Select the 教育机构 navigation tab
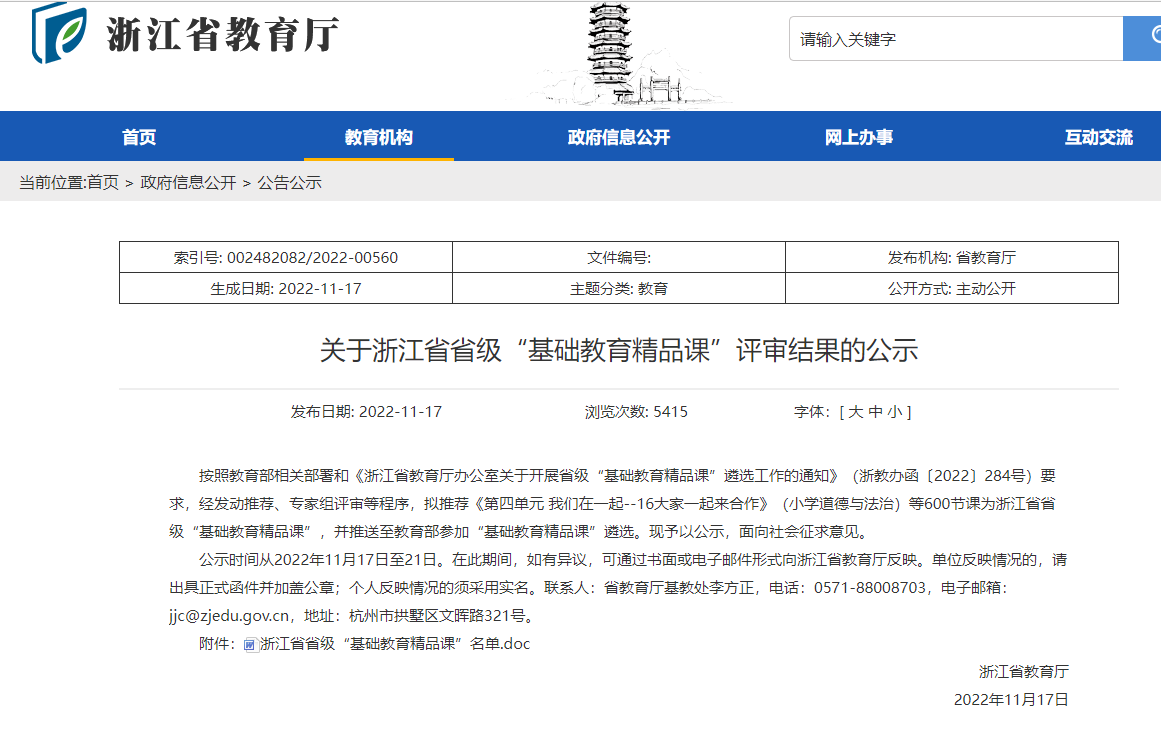 pos(378,137)
